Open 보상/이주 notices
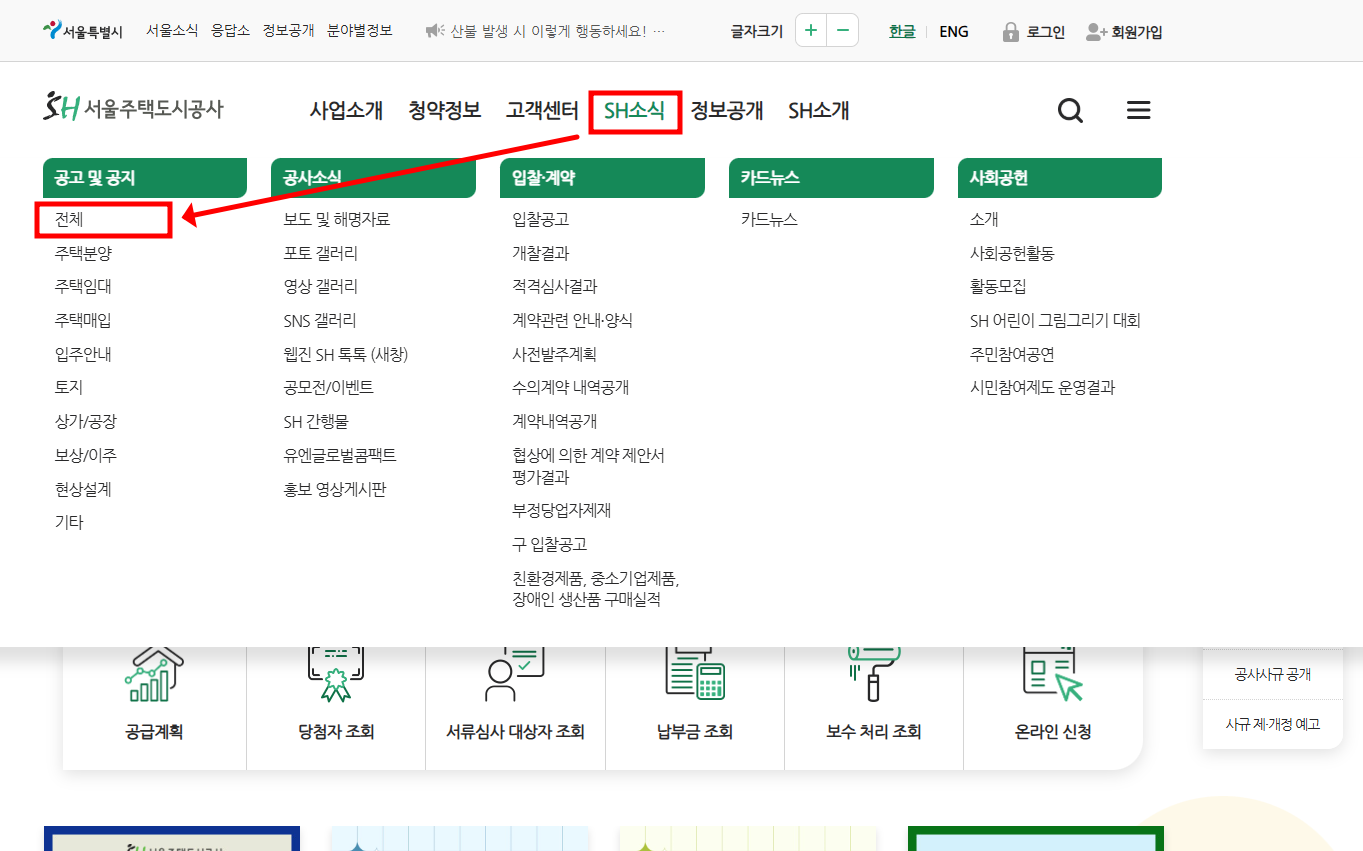Image resolution: width=1363 pixels, height=851 pixels. pyautogui.click(x=86, y=455)
